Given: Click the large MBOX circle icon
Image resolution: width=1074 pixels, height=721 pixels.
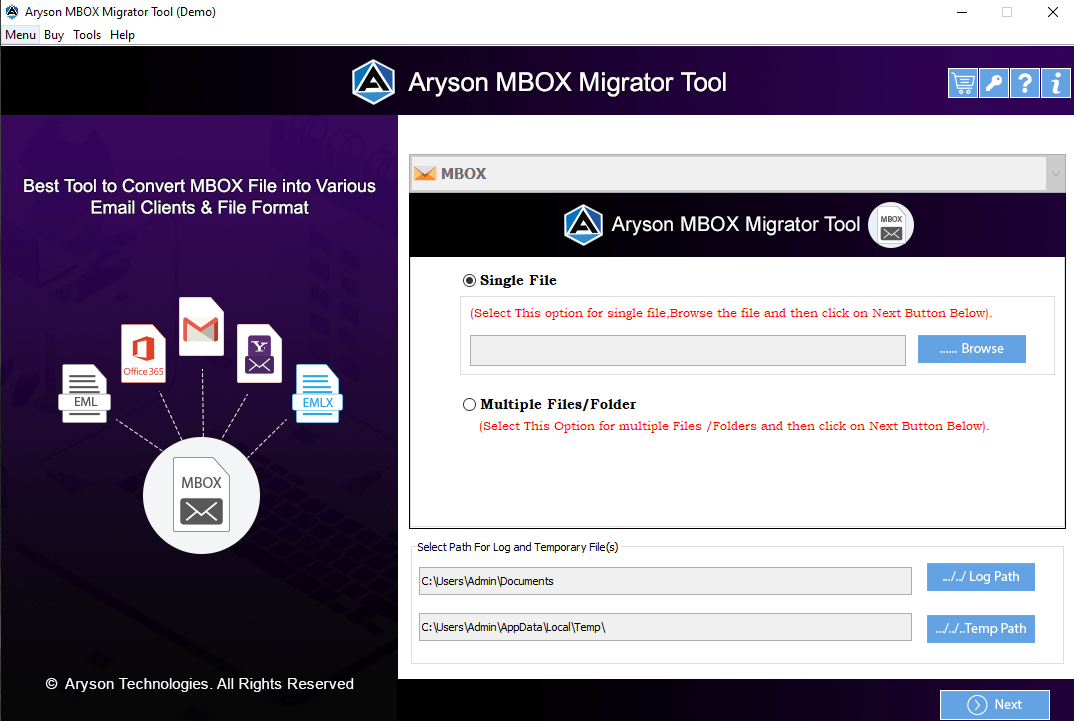Looking at the screenshot, I should [201, 495].
